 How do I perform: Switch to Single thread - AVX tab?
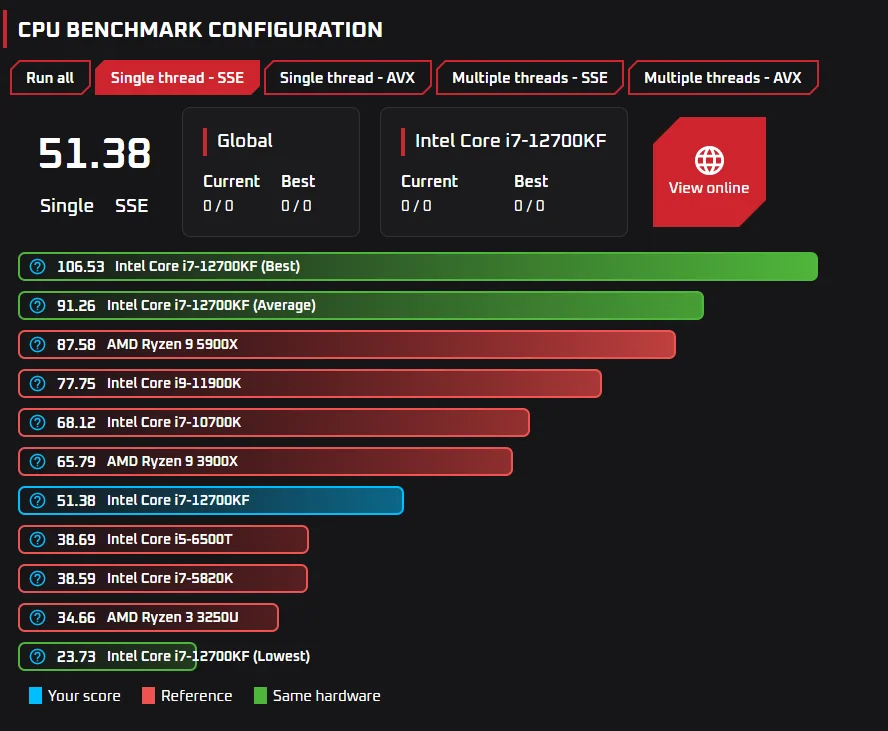pos(347,78)
